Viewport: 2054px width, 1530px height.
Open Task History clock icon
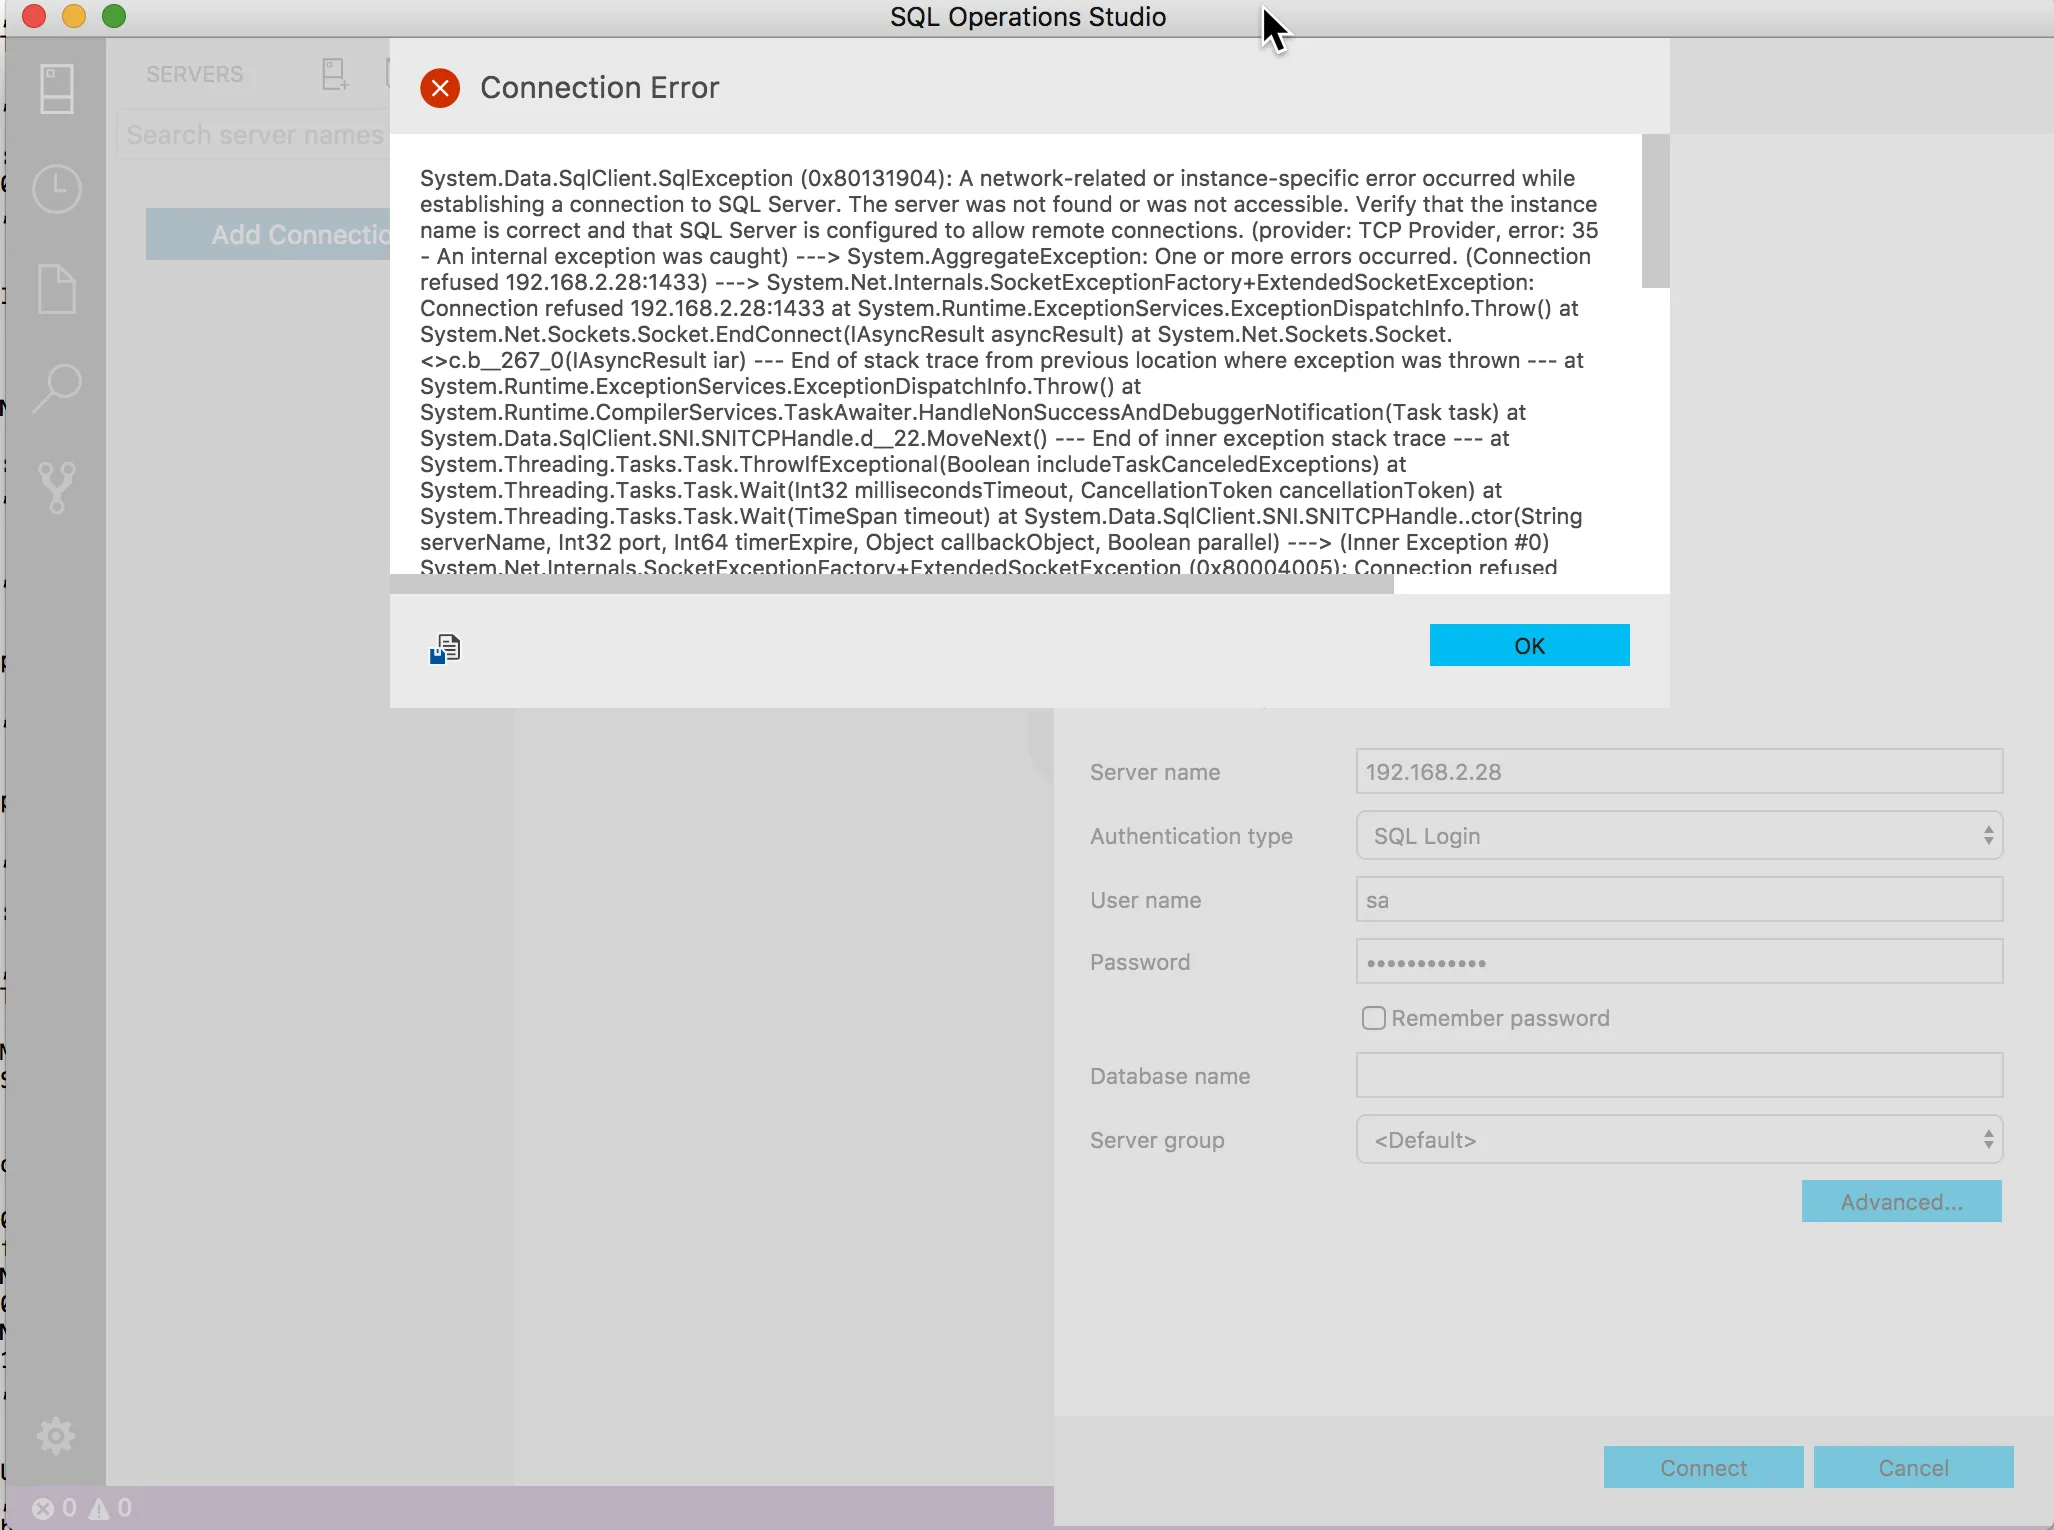click(56, 189)
